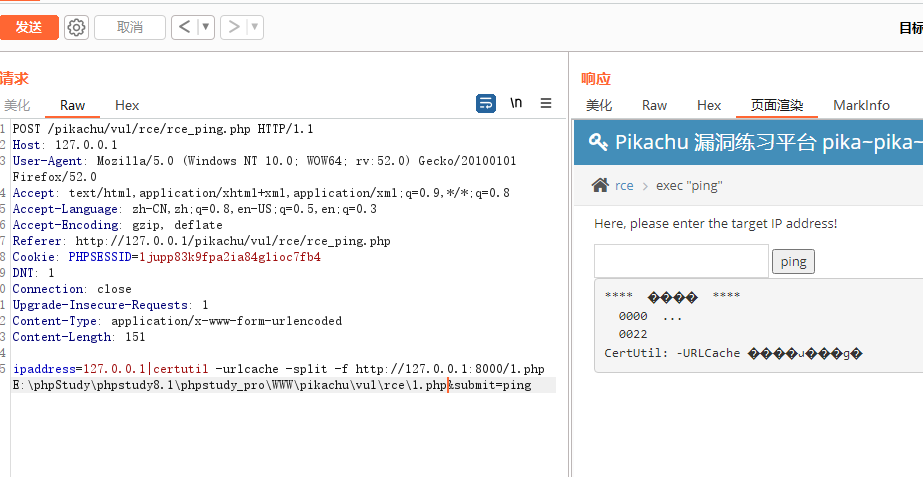Click the DNT: 1 header line
Viewport: 923px width, 477px height.
pyautogui.click(x=34, y=273)
